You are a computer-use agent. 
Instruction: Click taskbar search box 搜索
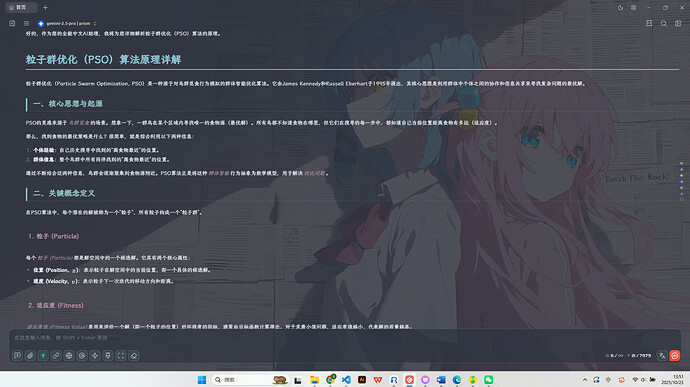[x=250, y=380]
